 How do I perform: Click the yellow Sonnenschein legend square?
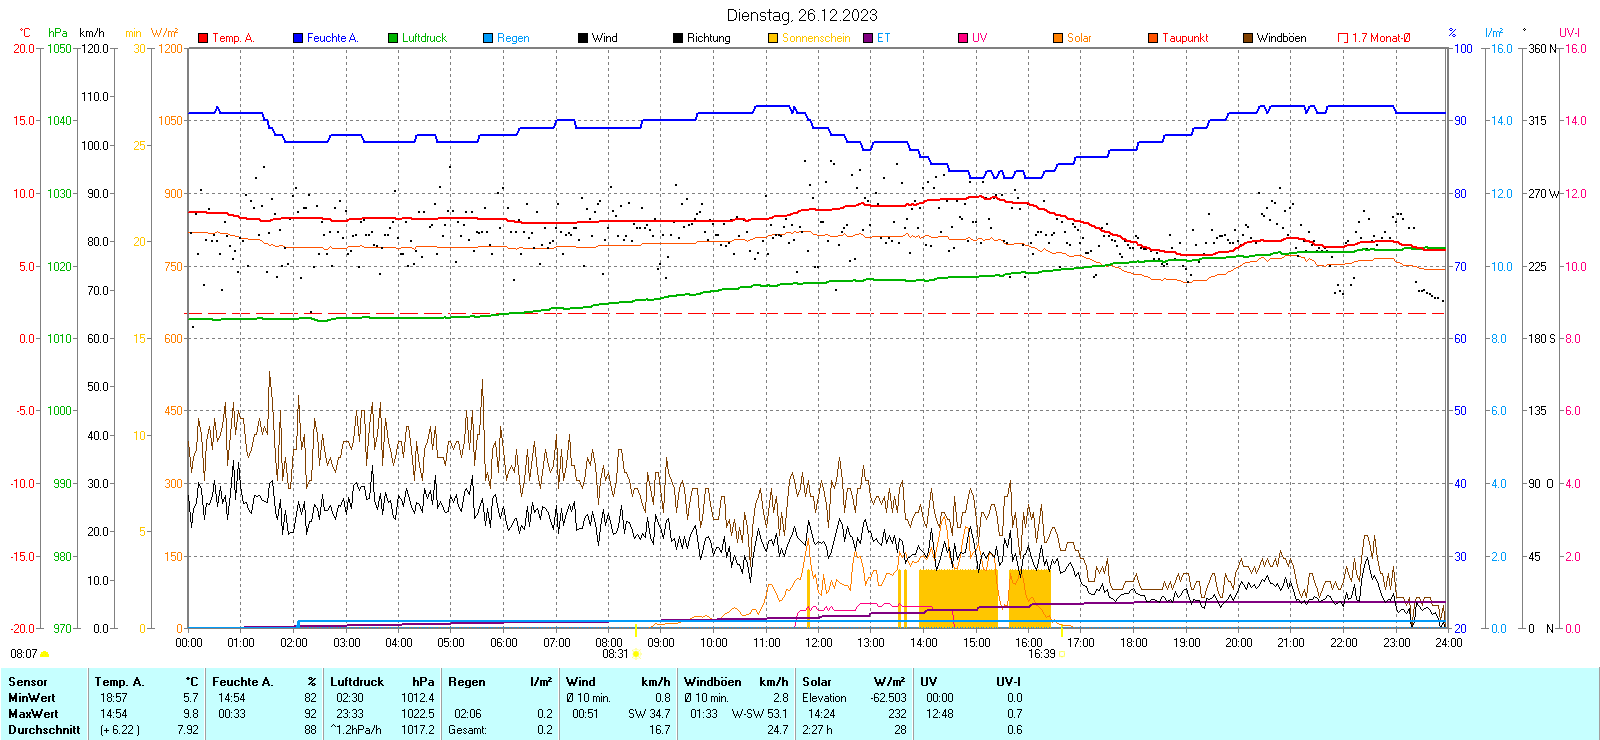pos(773,38)
